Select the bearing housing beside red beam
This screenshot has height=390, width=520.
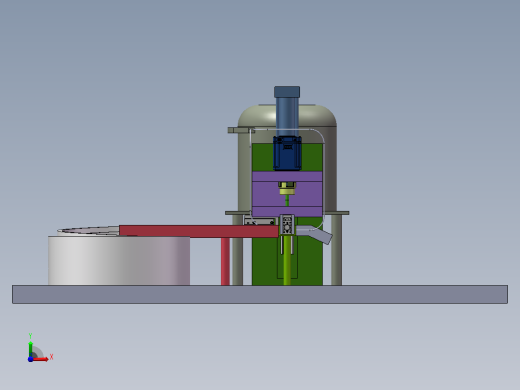tap(287, 225)
